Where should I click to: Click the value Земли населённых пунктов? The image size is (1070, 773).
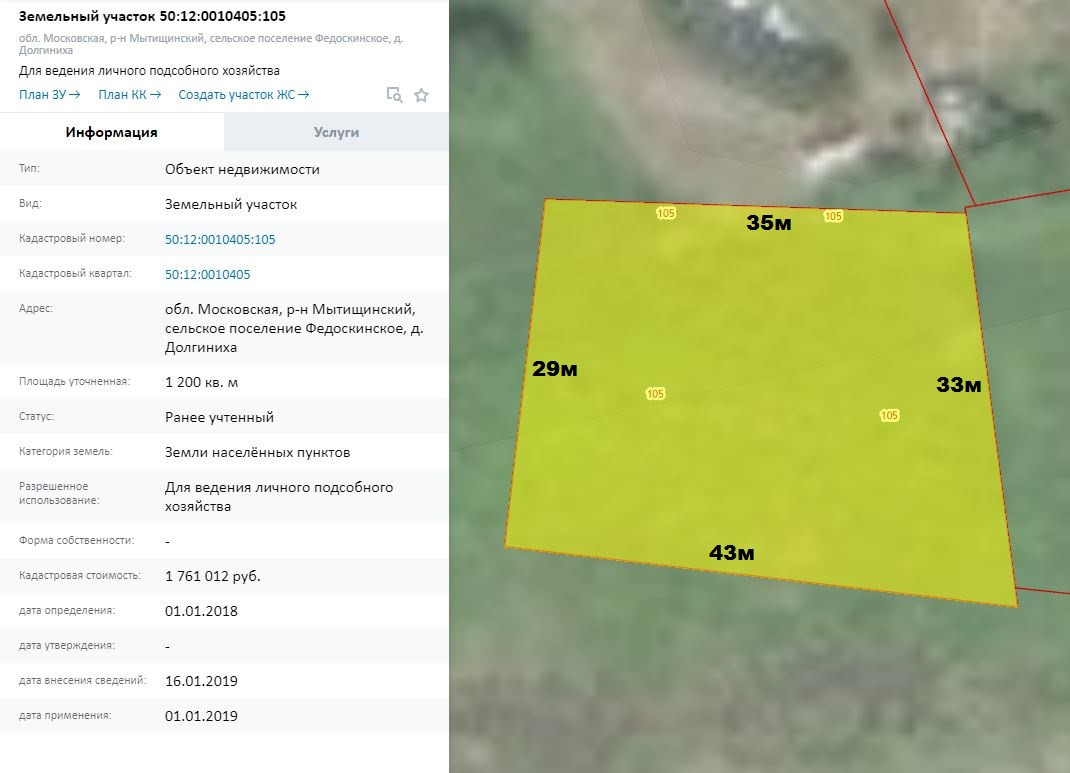(257, 452)
